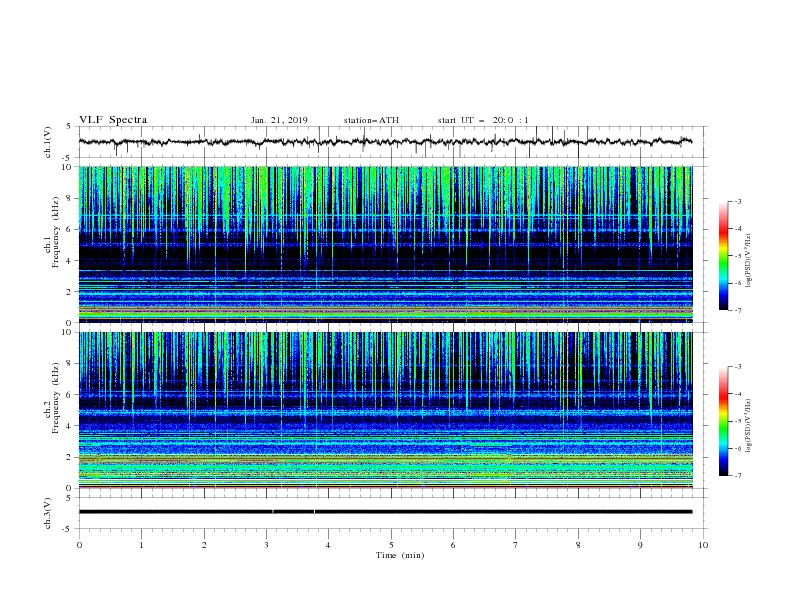Click the ch.2 spectrogram color scale bar
792x612 pixels.
pos(724,421)
